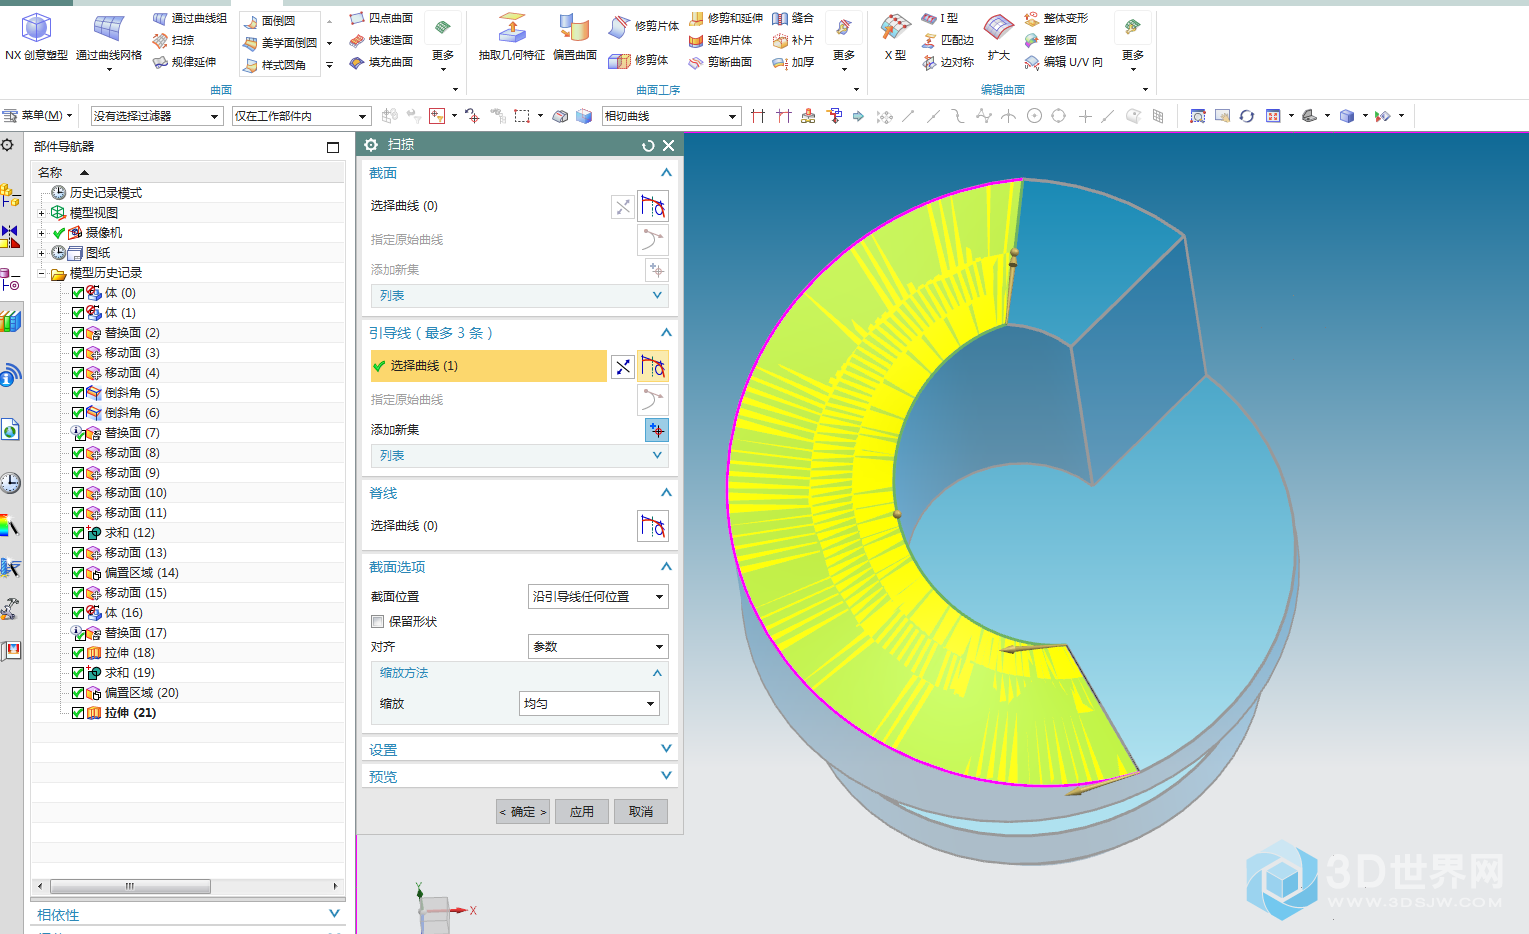This screenshot has height=934, width=1529.
Task: Click navigator horizontal scrollbar thumb
Action: (130, 886)
